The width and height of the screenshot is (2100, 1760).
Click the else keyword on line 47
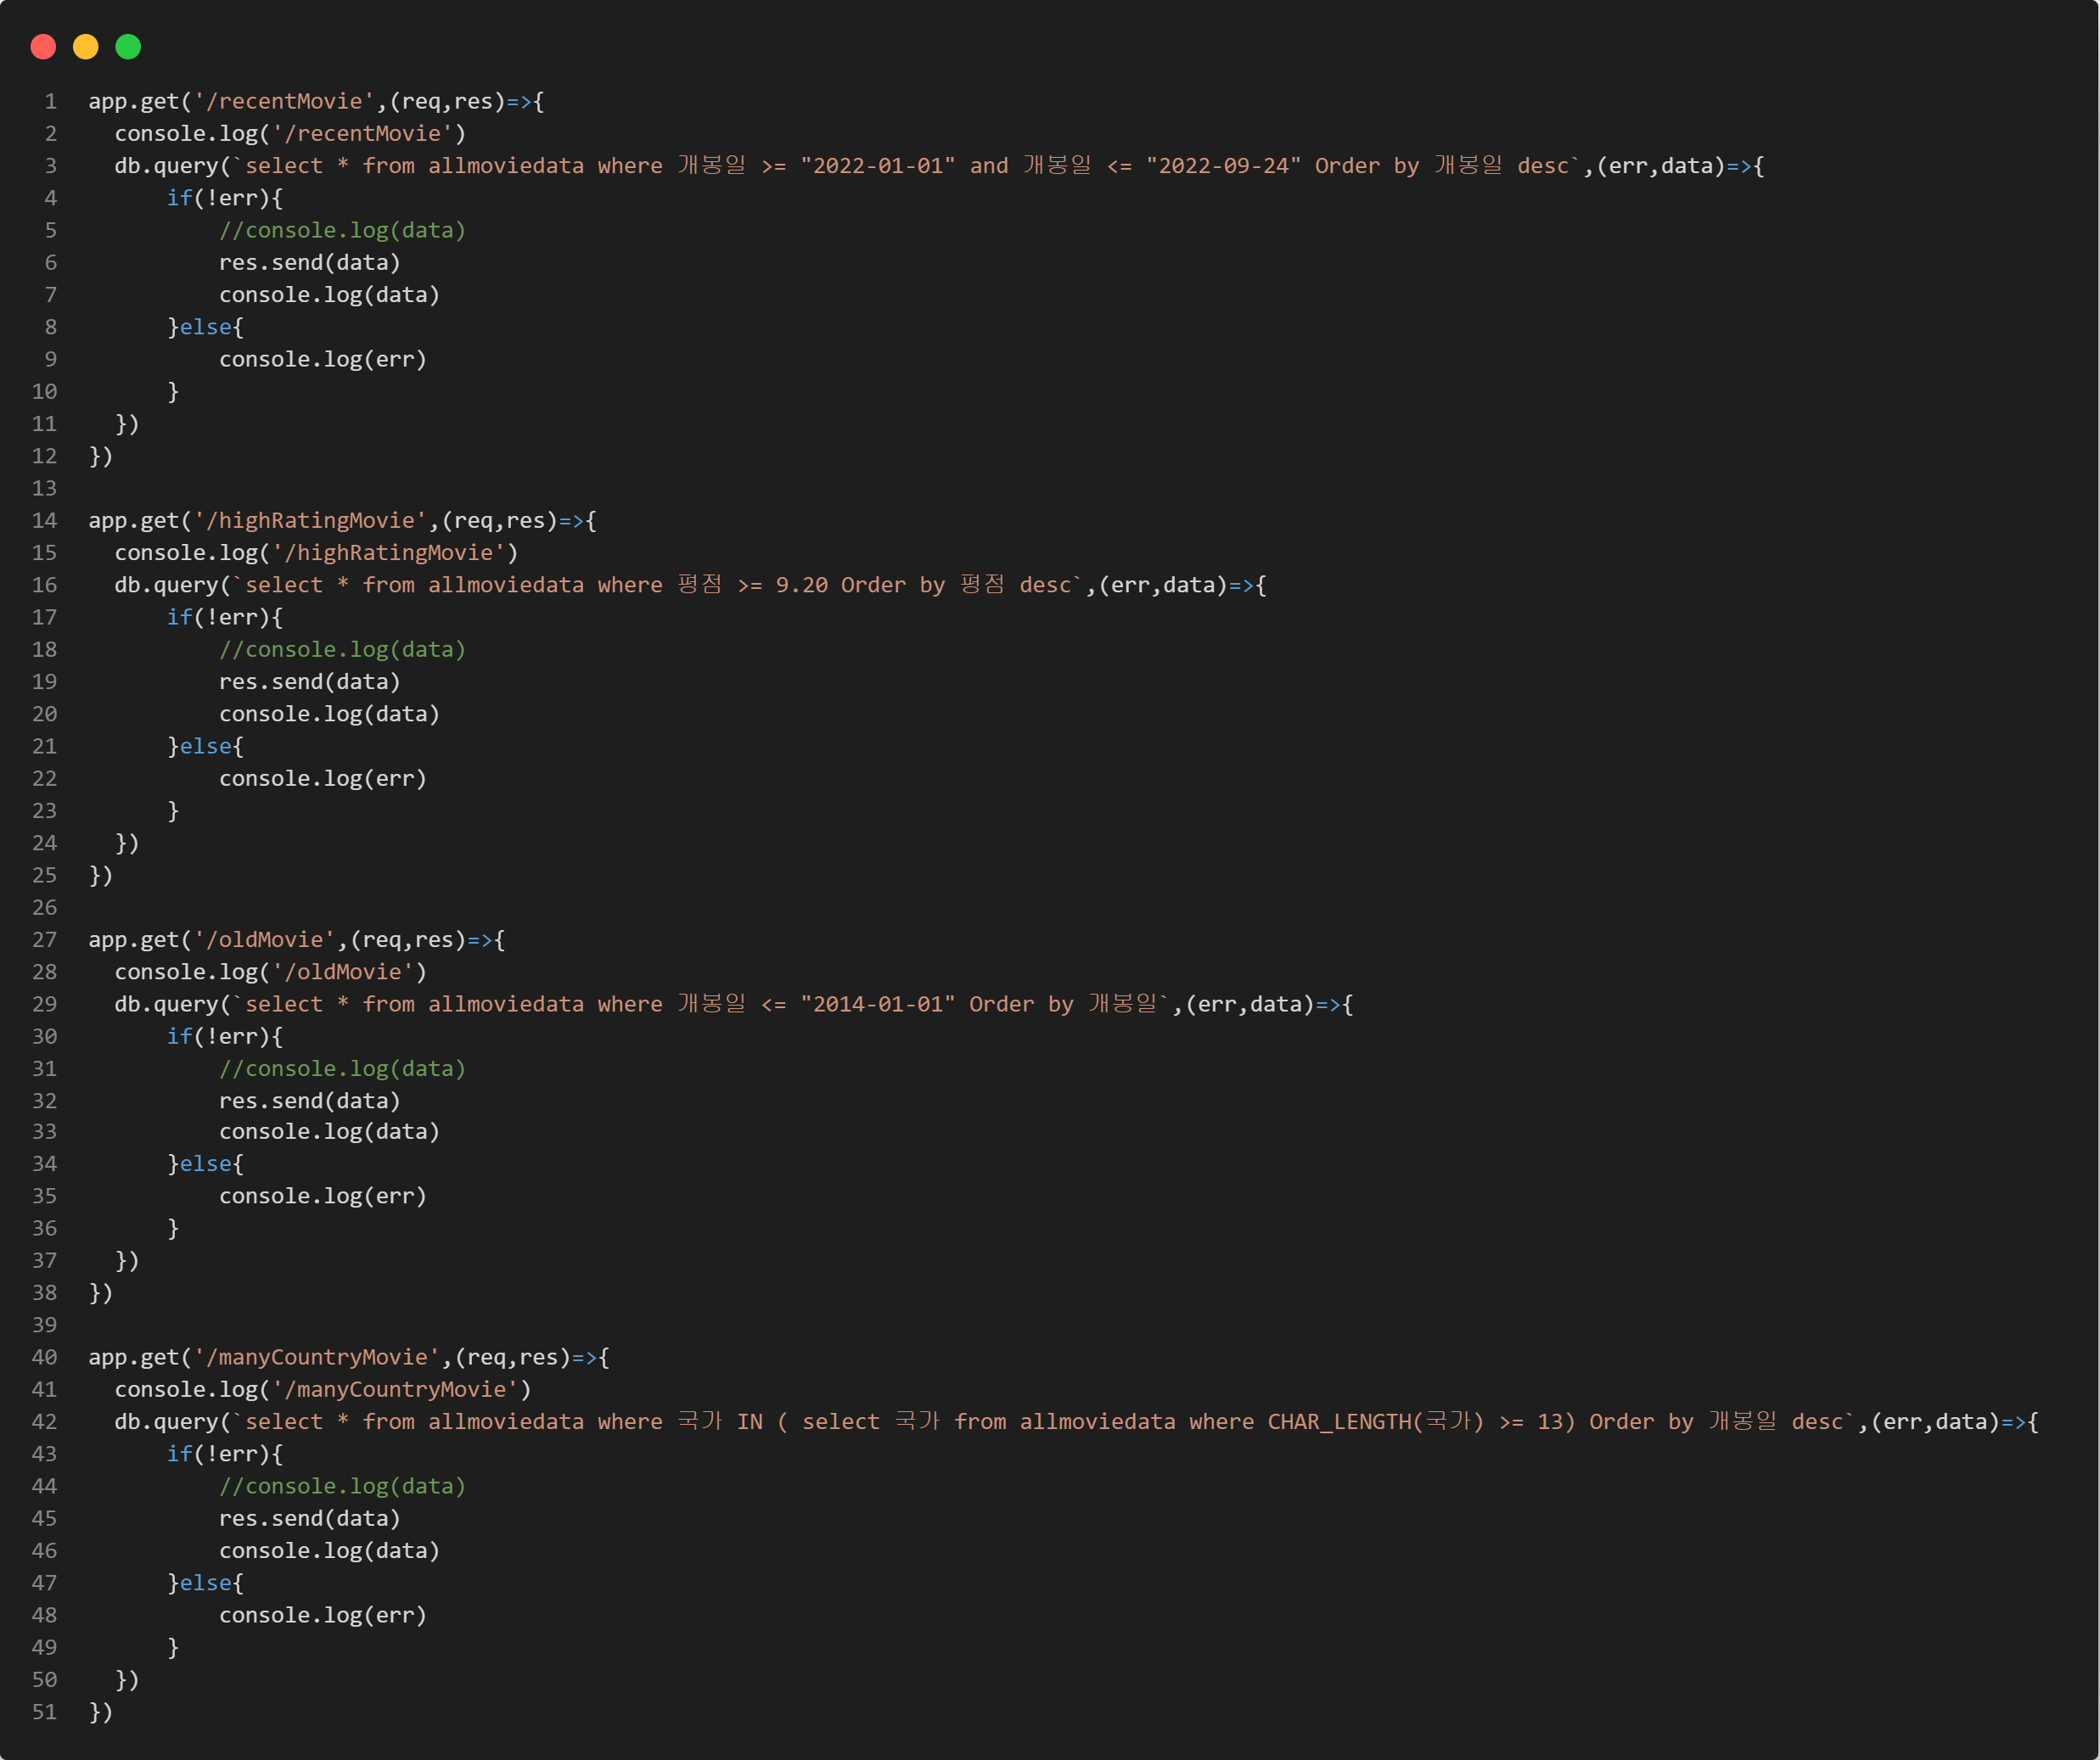(206, 1583)
